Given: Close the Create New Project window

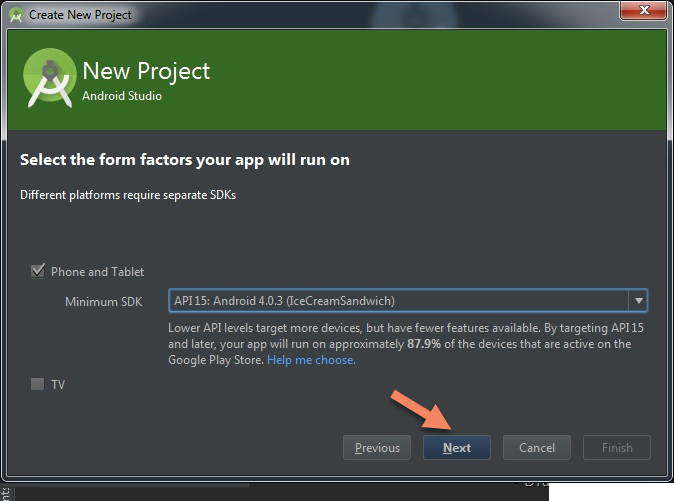Looking at the screenshot, I should click(x=644, y=13).
